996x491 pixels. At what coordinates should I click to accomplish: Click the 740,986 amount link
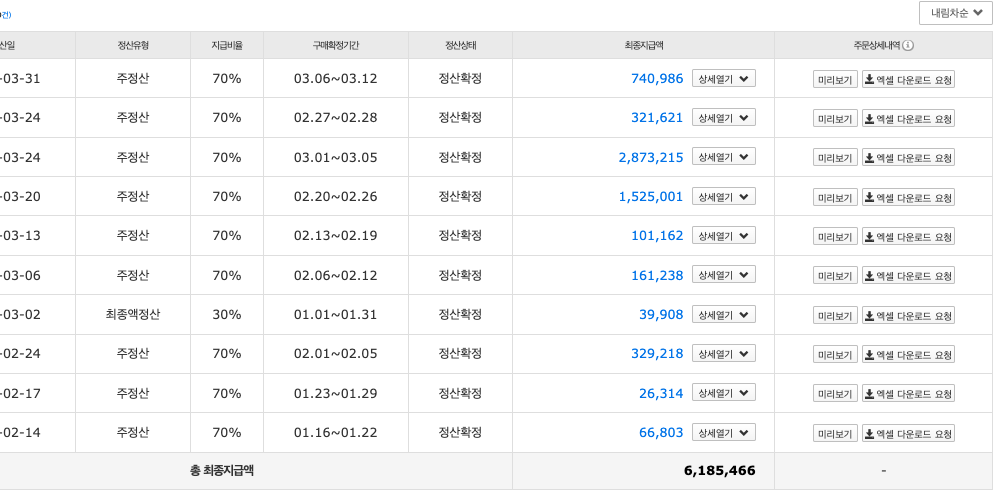(x=657, y=79)
